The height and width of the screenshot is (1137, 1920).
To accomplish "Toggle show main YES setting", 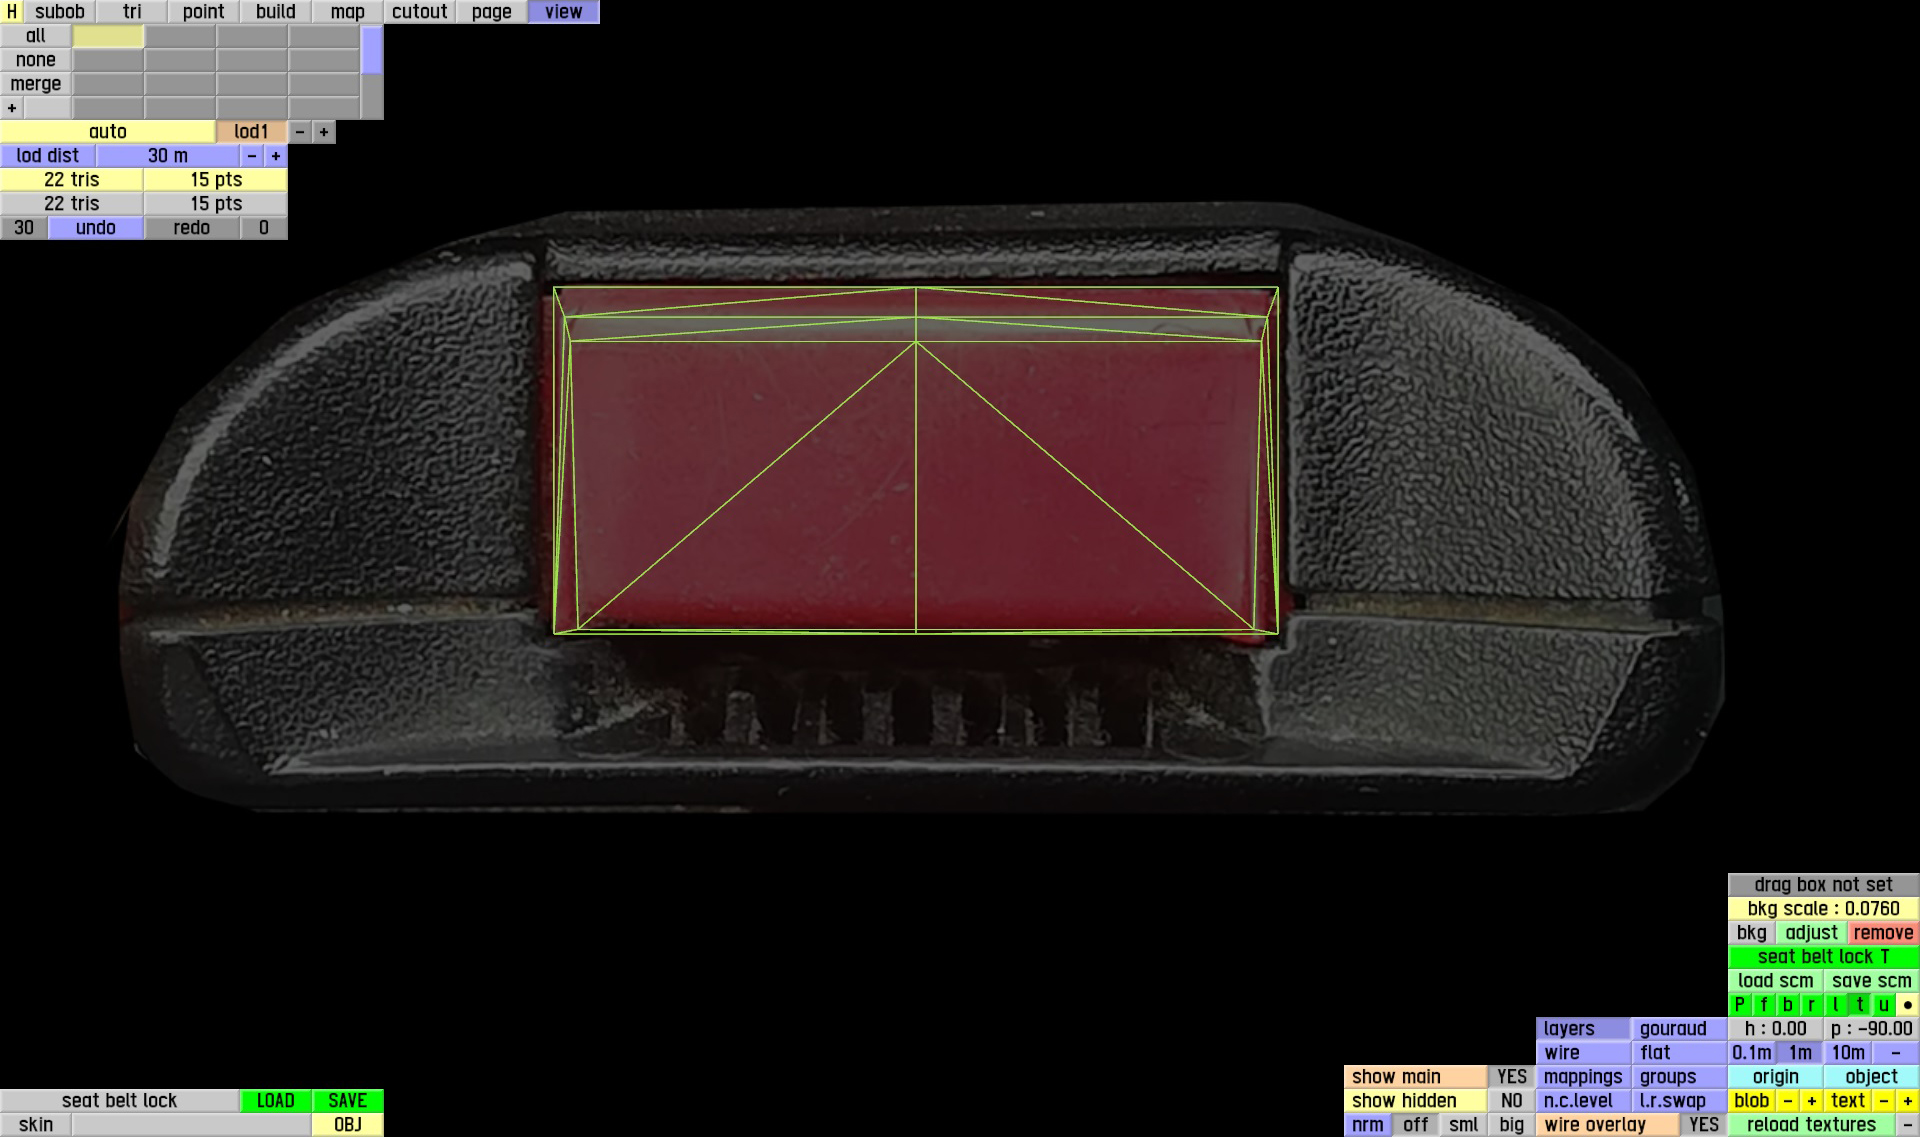I will tap(1511, 1077).
